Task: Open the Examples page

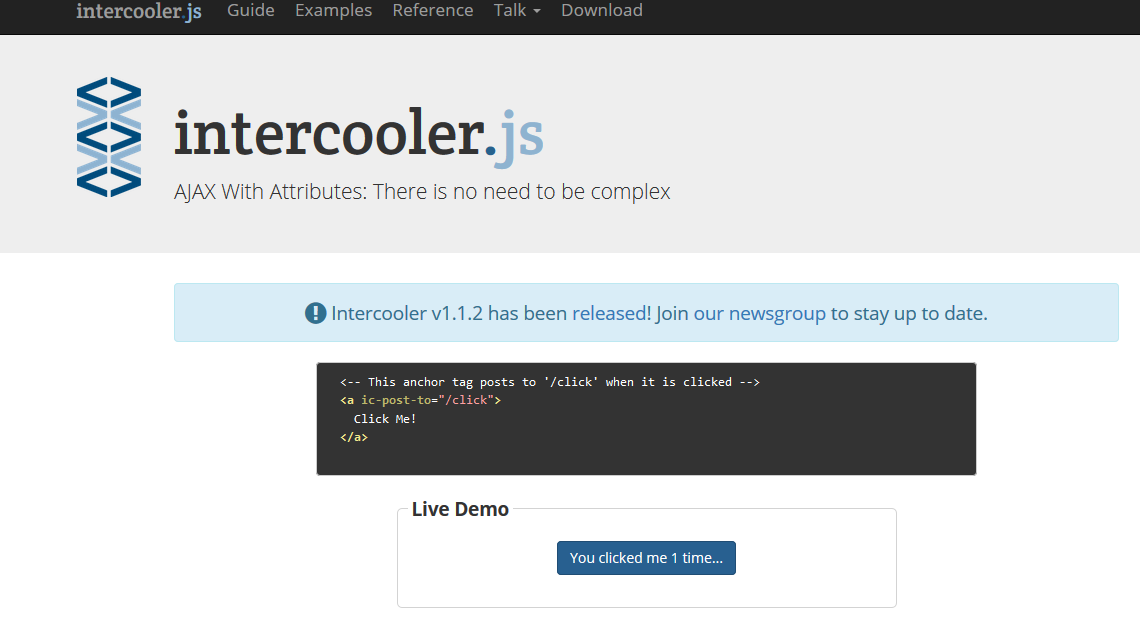Action: [333, 10]
